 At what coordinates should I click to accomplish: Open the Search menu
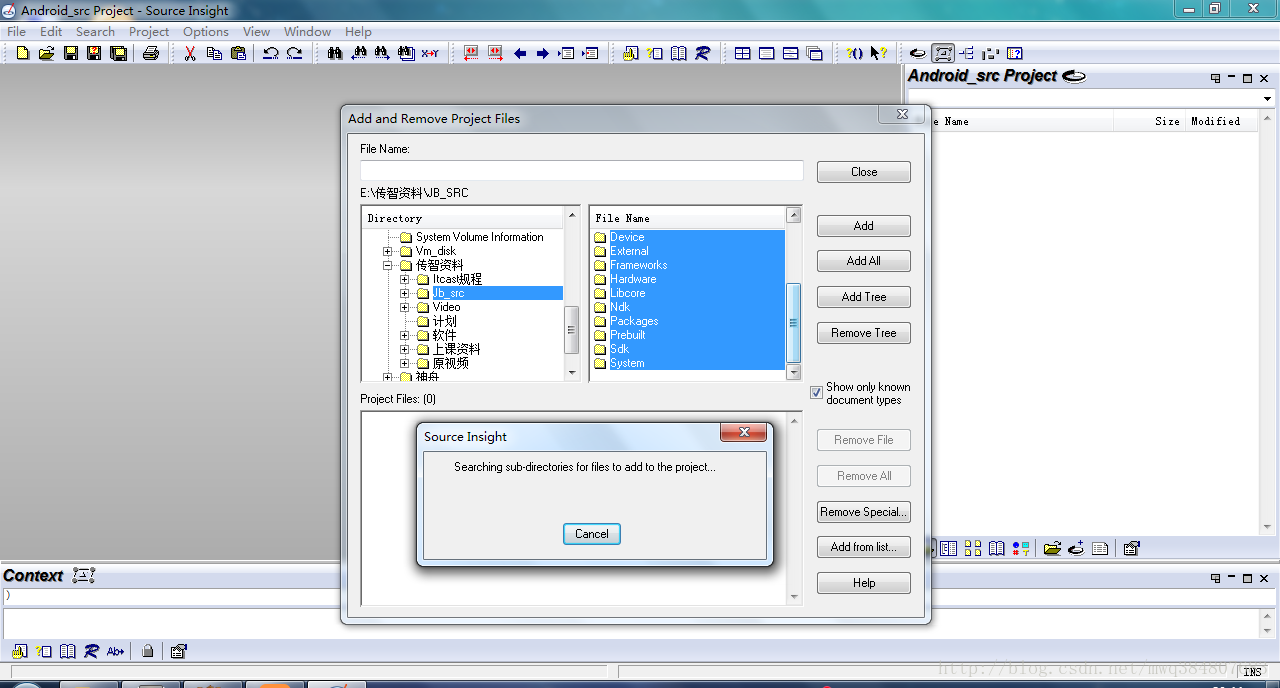[x=95, y=31]
